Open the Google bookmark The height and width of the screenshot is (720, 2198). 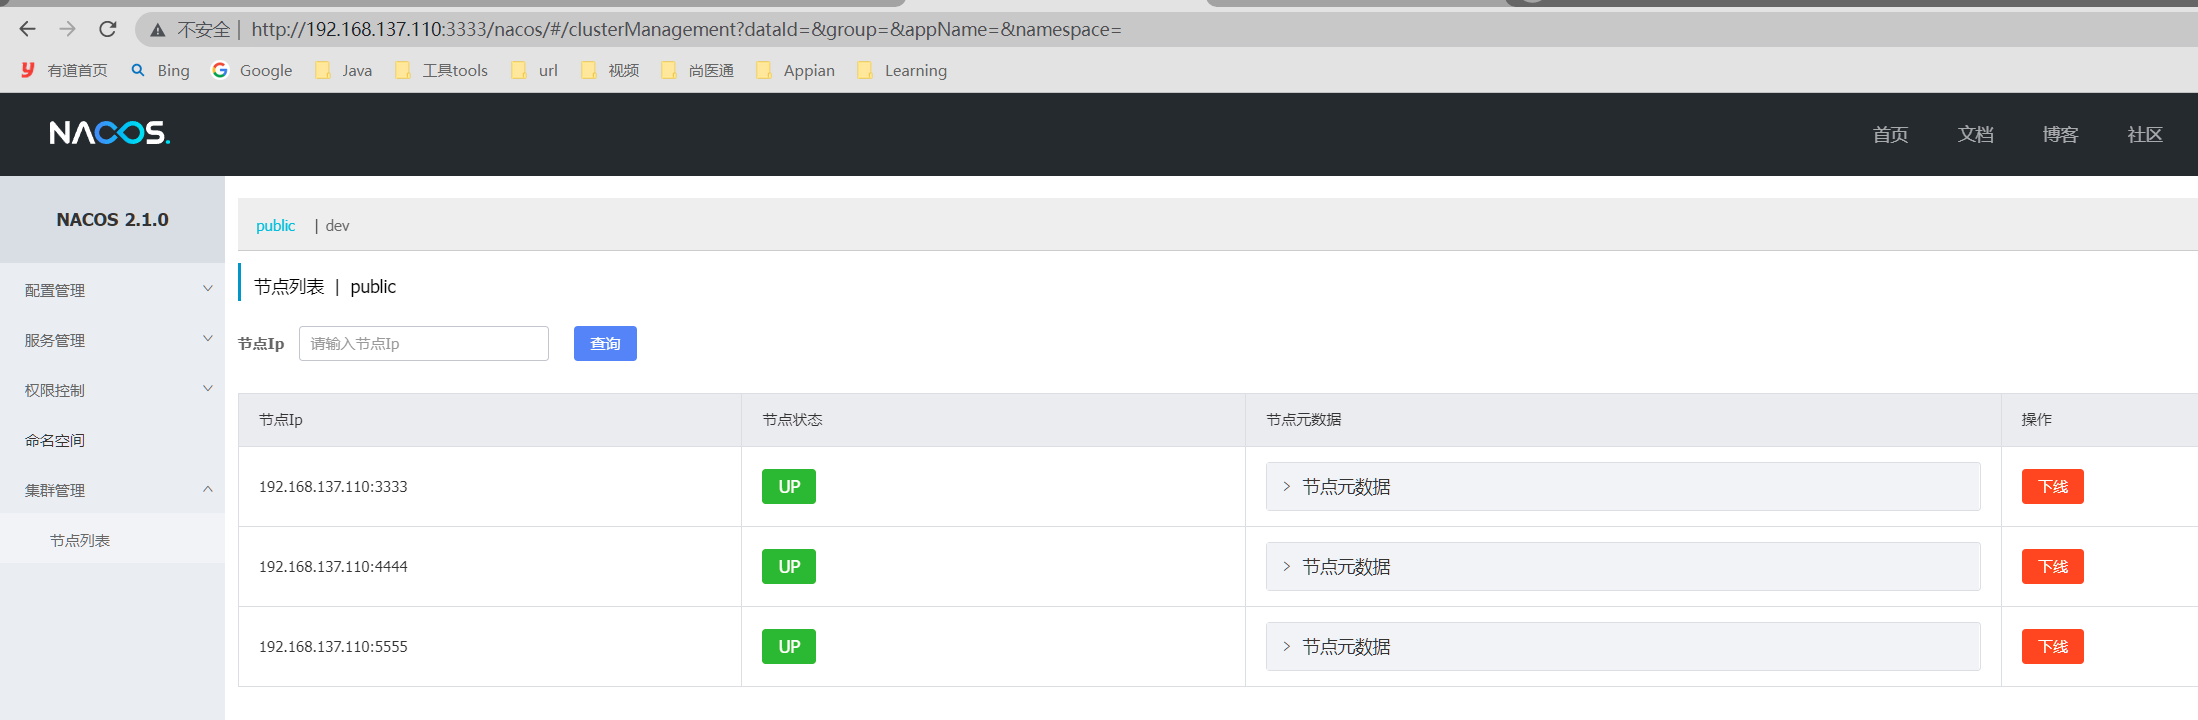[252, 70]
